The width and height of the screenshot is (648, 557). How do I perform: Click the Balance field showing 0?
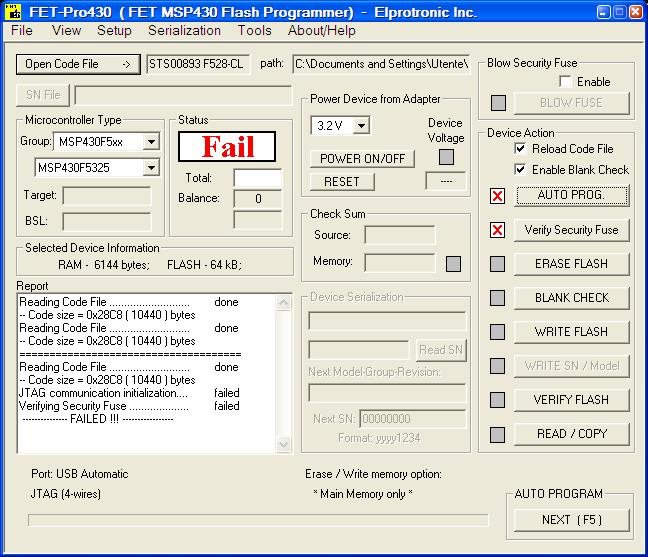pos(257,199)
